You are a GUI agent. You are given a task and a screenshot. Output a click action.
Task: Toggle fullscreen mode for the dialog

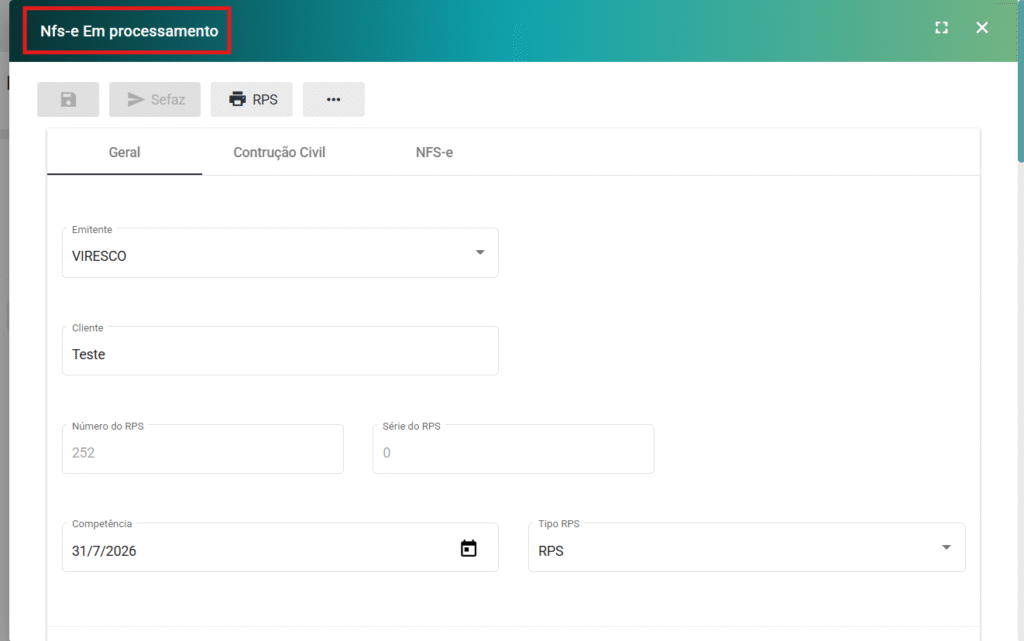click(x=941, y=27)
